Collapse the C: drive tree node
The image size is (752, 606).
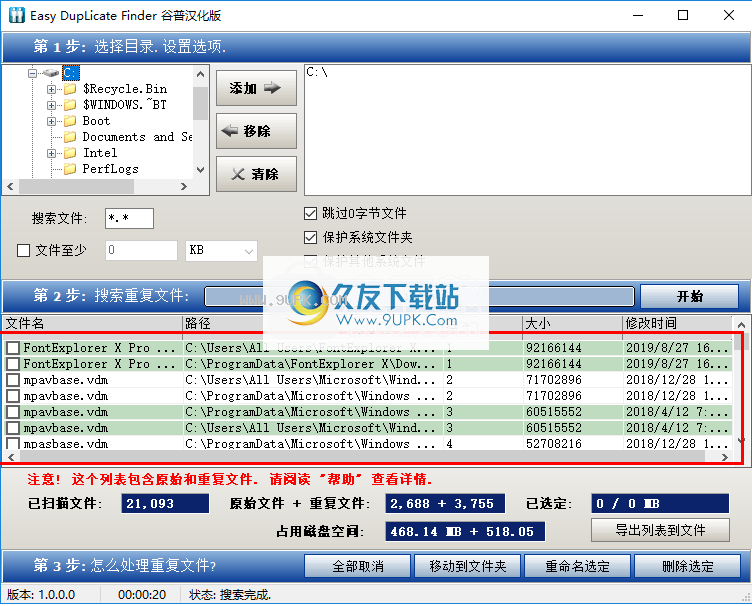click(x=33, y=73)
